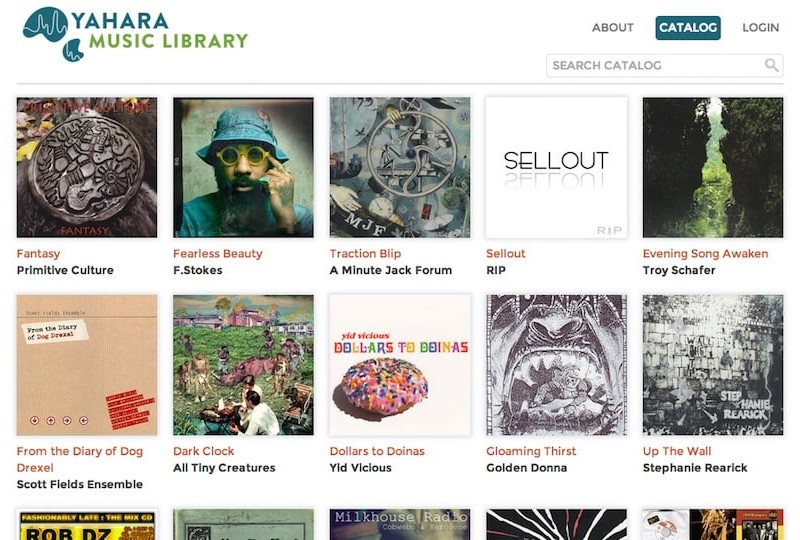Open the Gloaming Thirst album artwork

[x=556, y=365]
